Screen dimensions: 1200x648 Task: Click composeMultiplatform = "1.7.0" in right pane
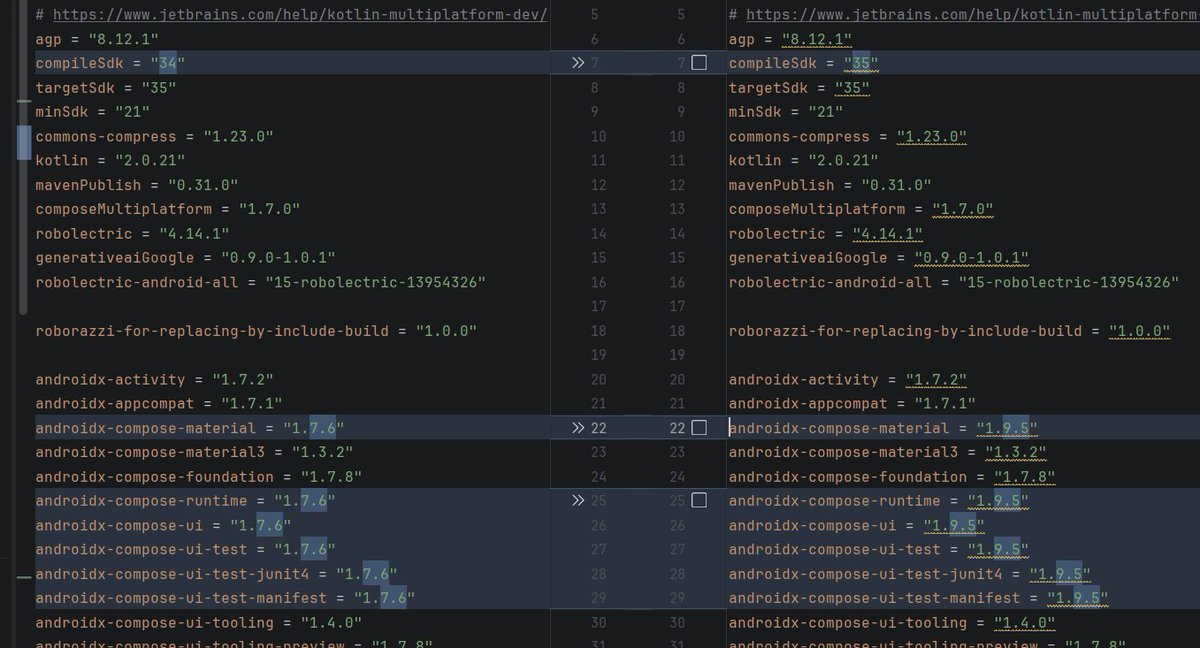[861, 209]
